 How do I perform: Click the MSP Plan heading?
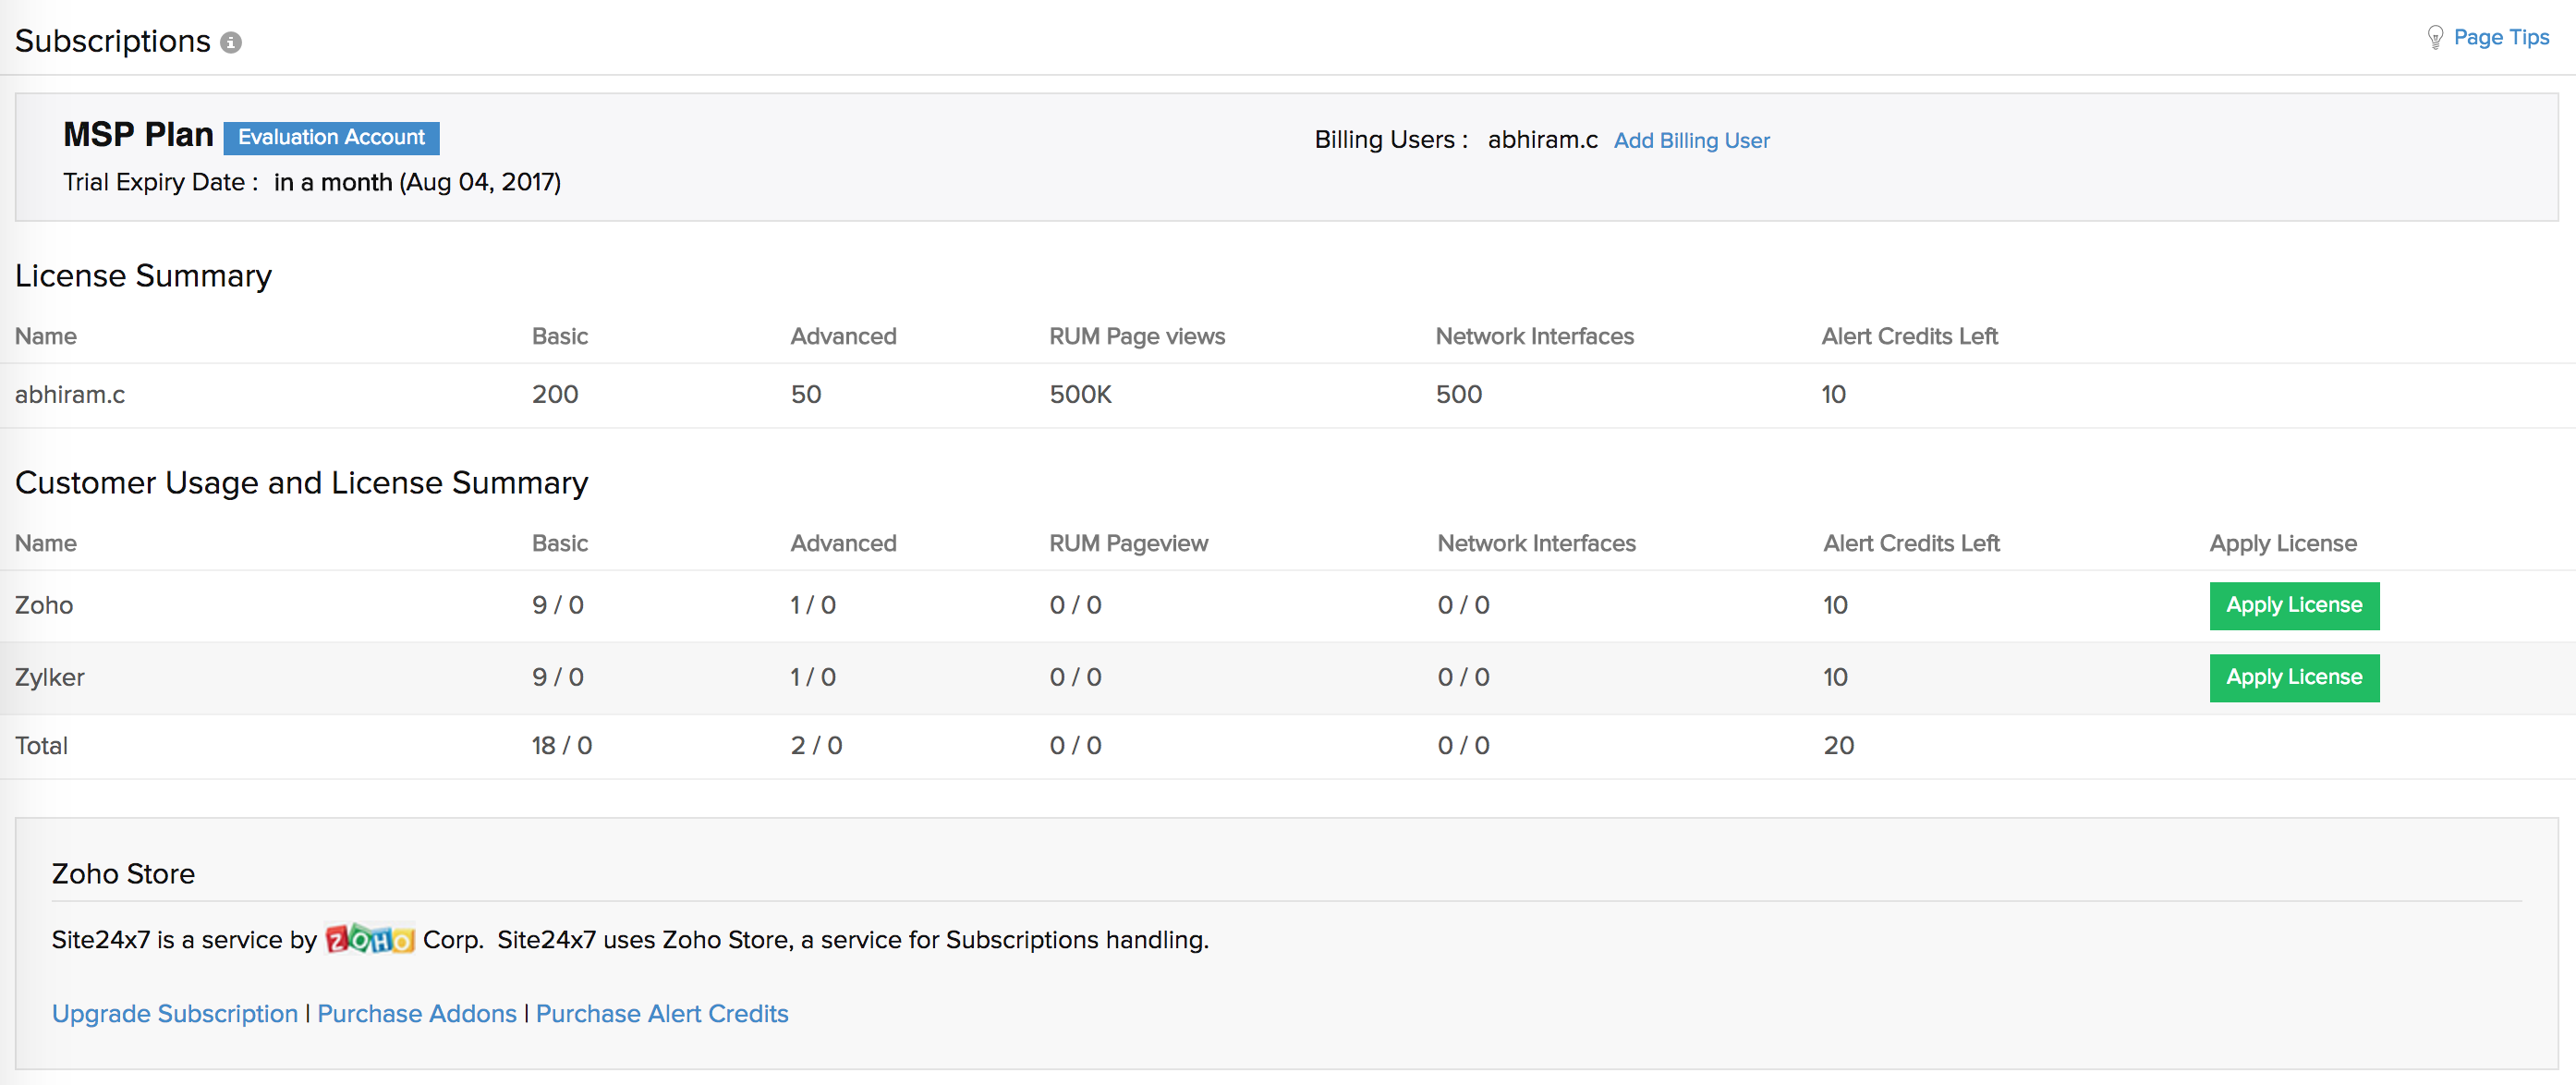click(138, 134)
